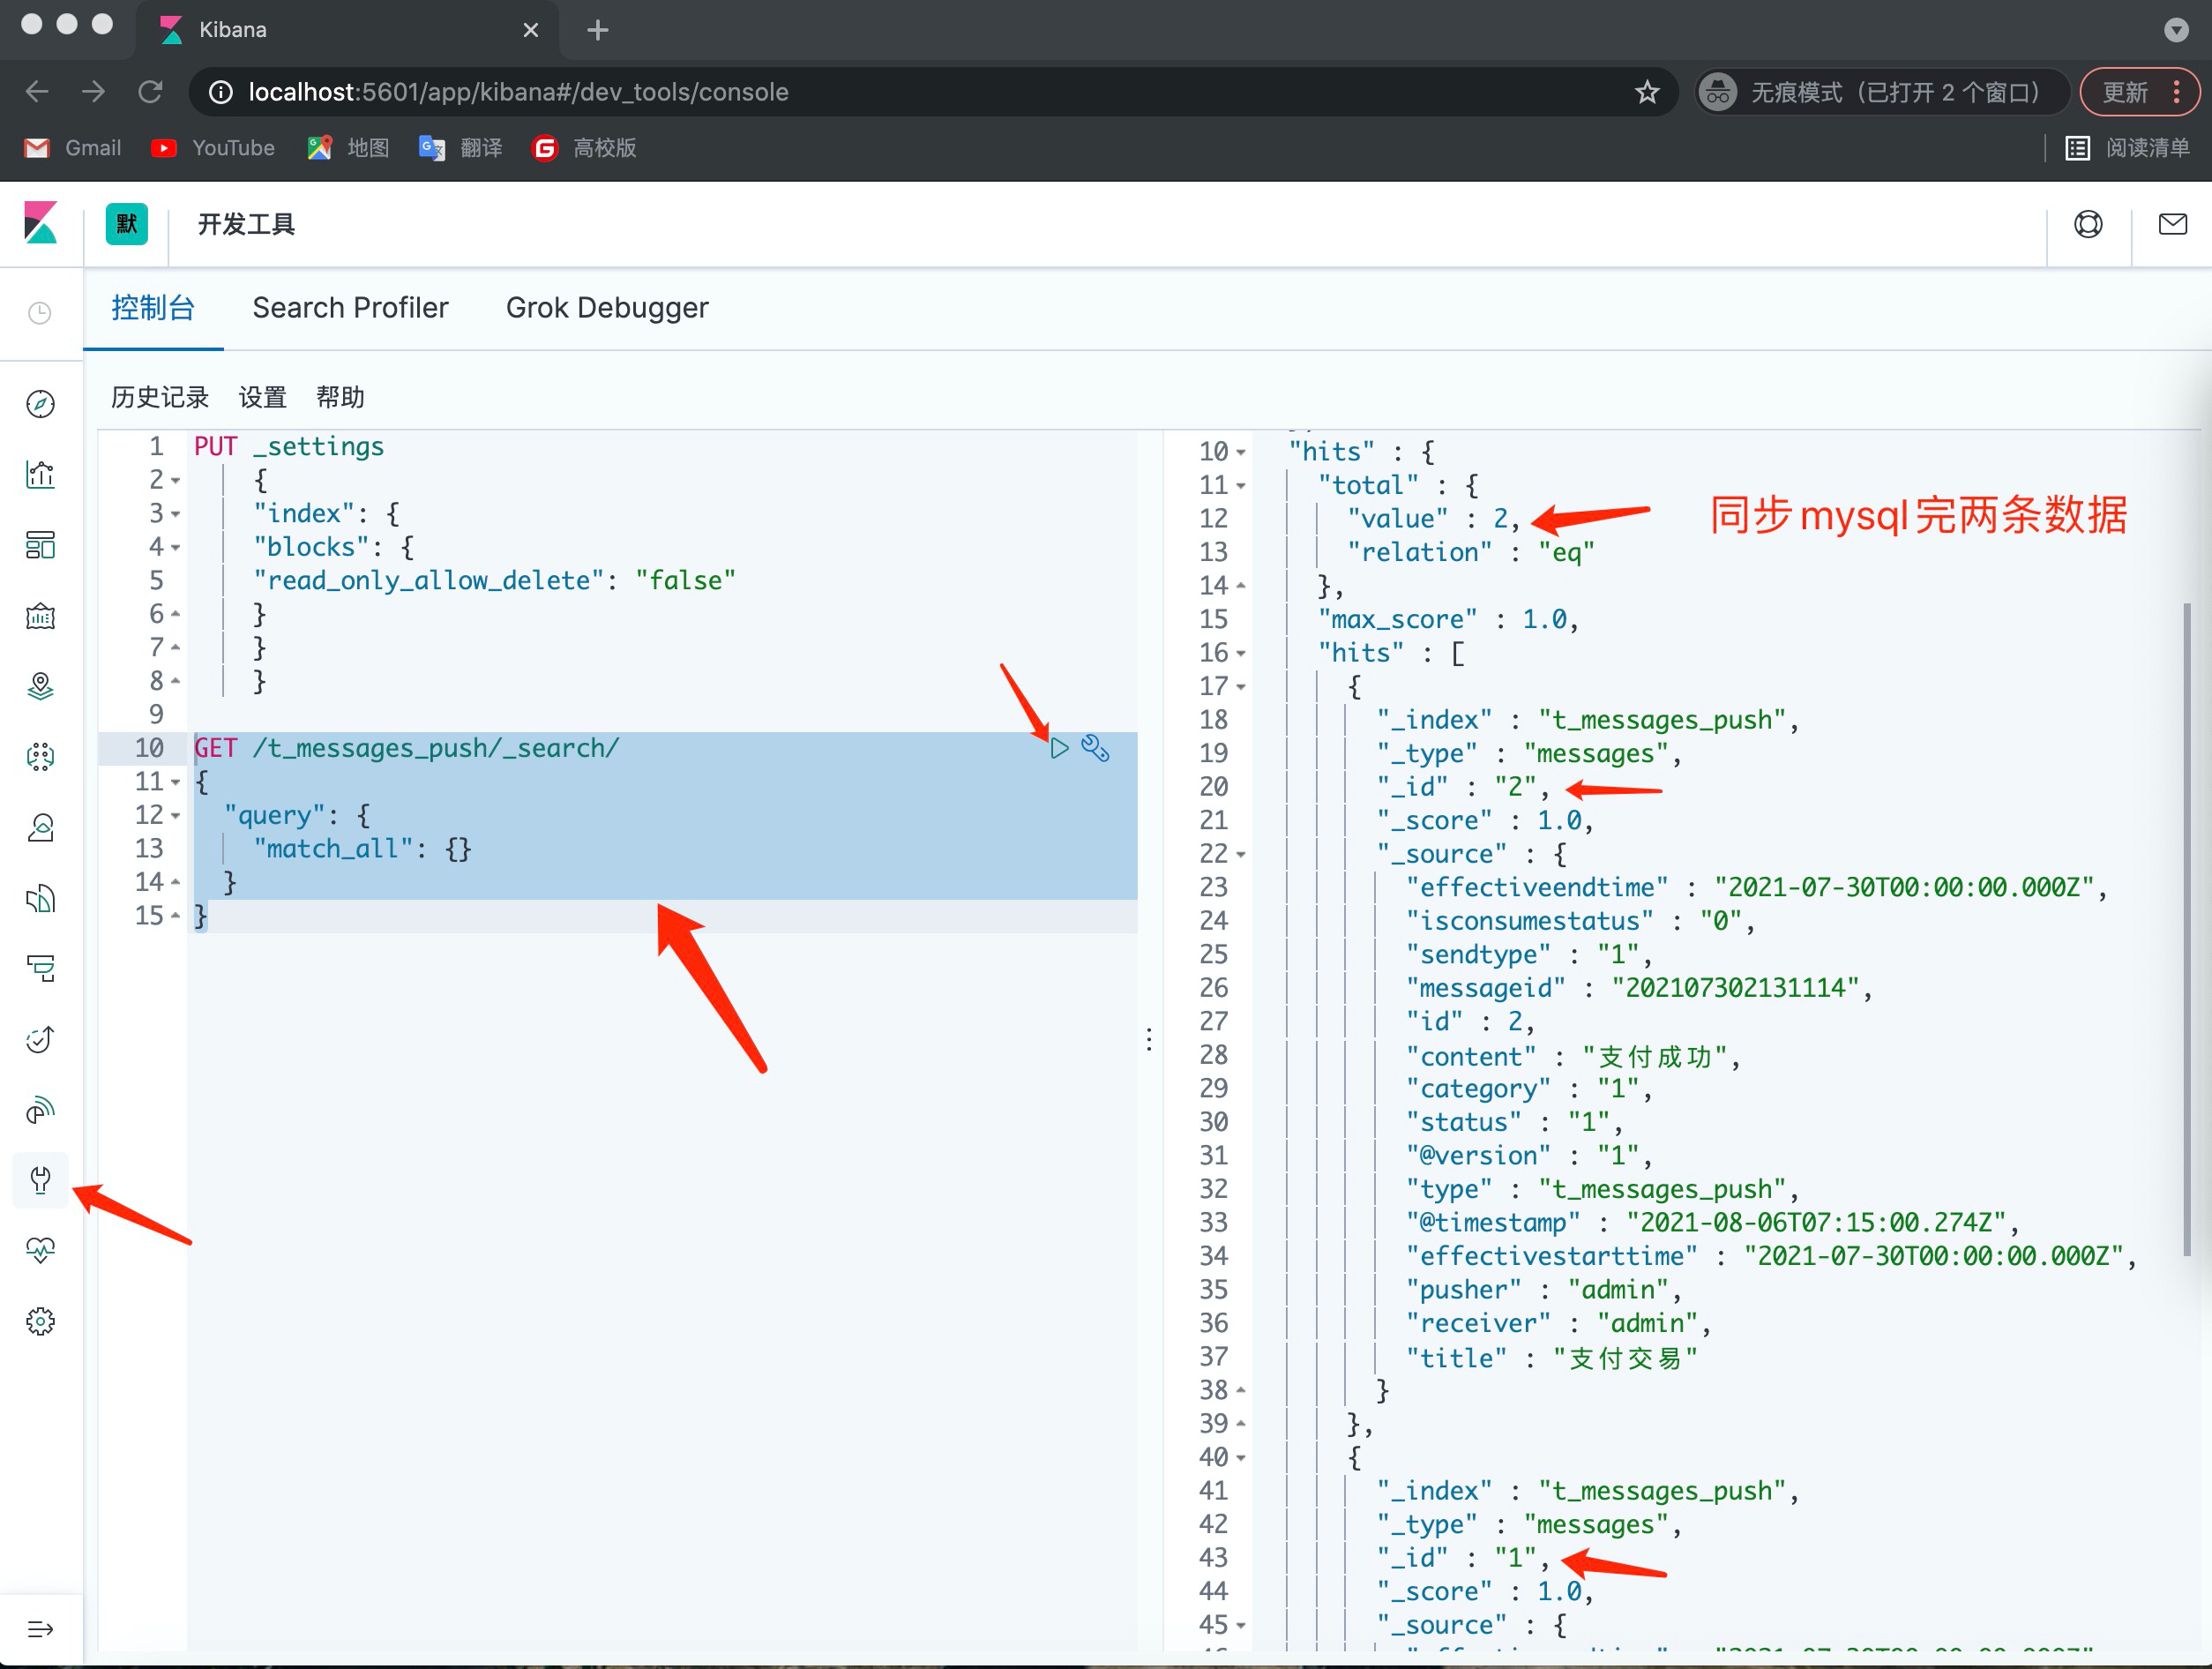Open the wrench request options icon
2212x1669 pixels.
[1096, 748]
